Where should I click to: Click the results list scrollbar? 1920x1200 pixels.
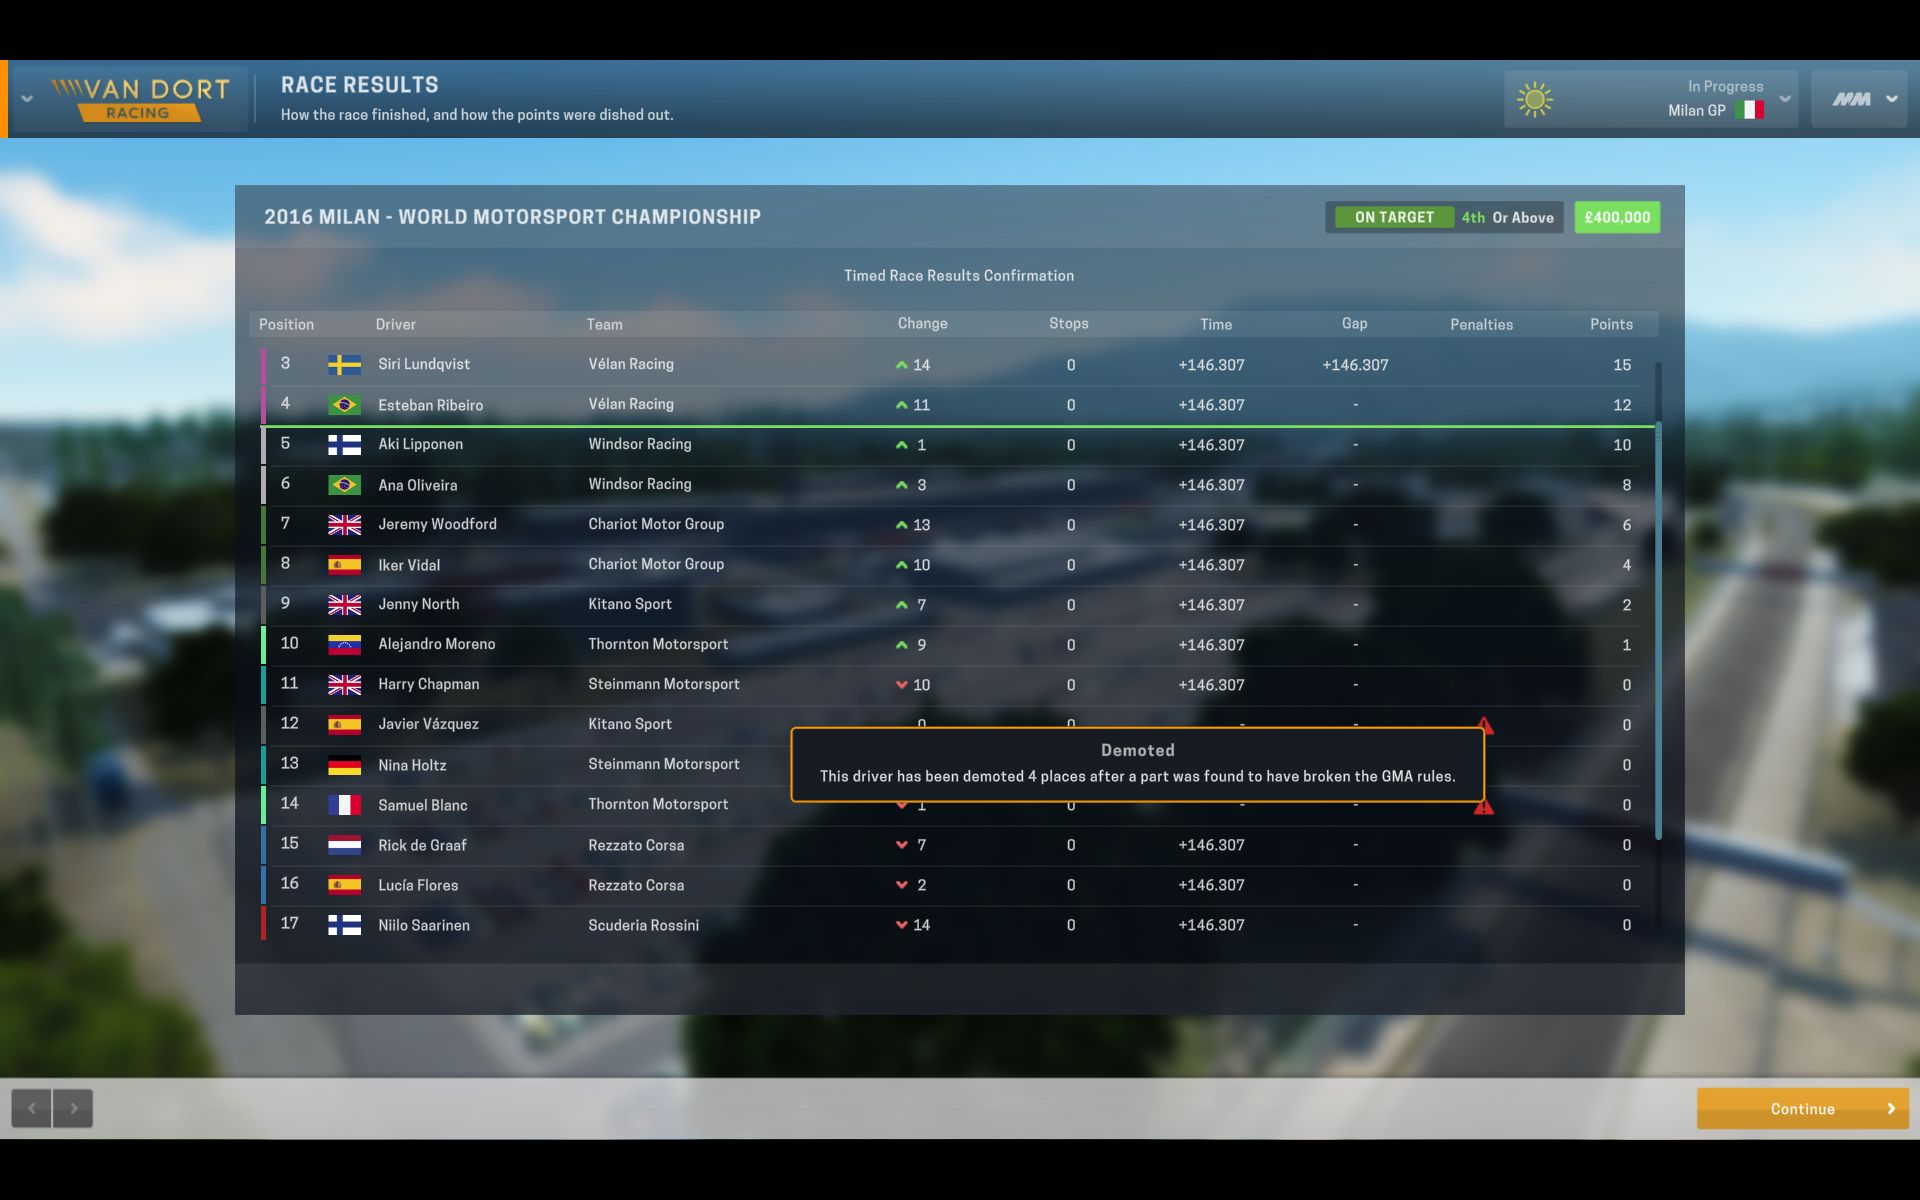(x=1658, y=630)
